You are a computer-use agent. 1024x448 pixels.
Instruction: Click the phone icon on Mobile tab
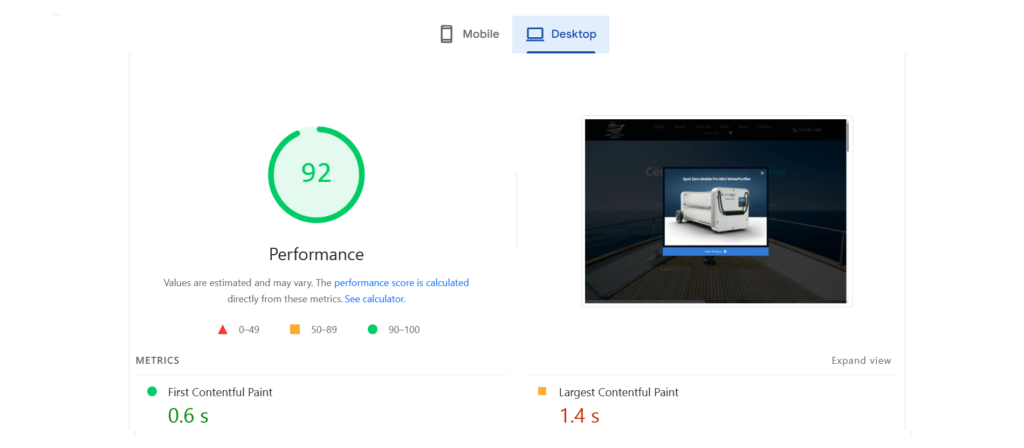tap(447, 34)
